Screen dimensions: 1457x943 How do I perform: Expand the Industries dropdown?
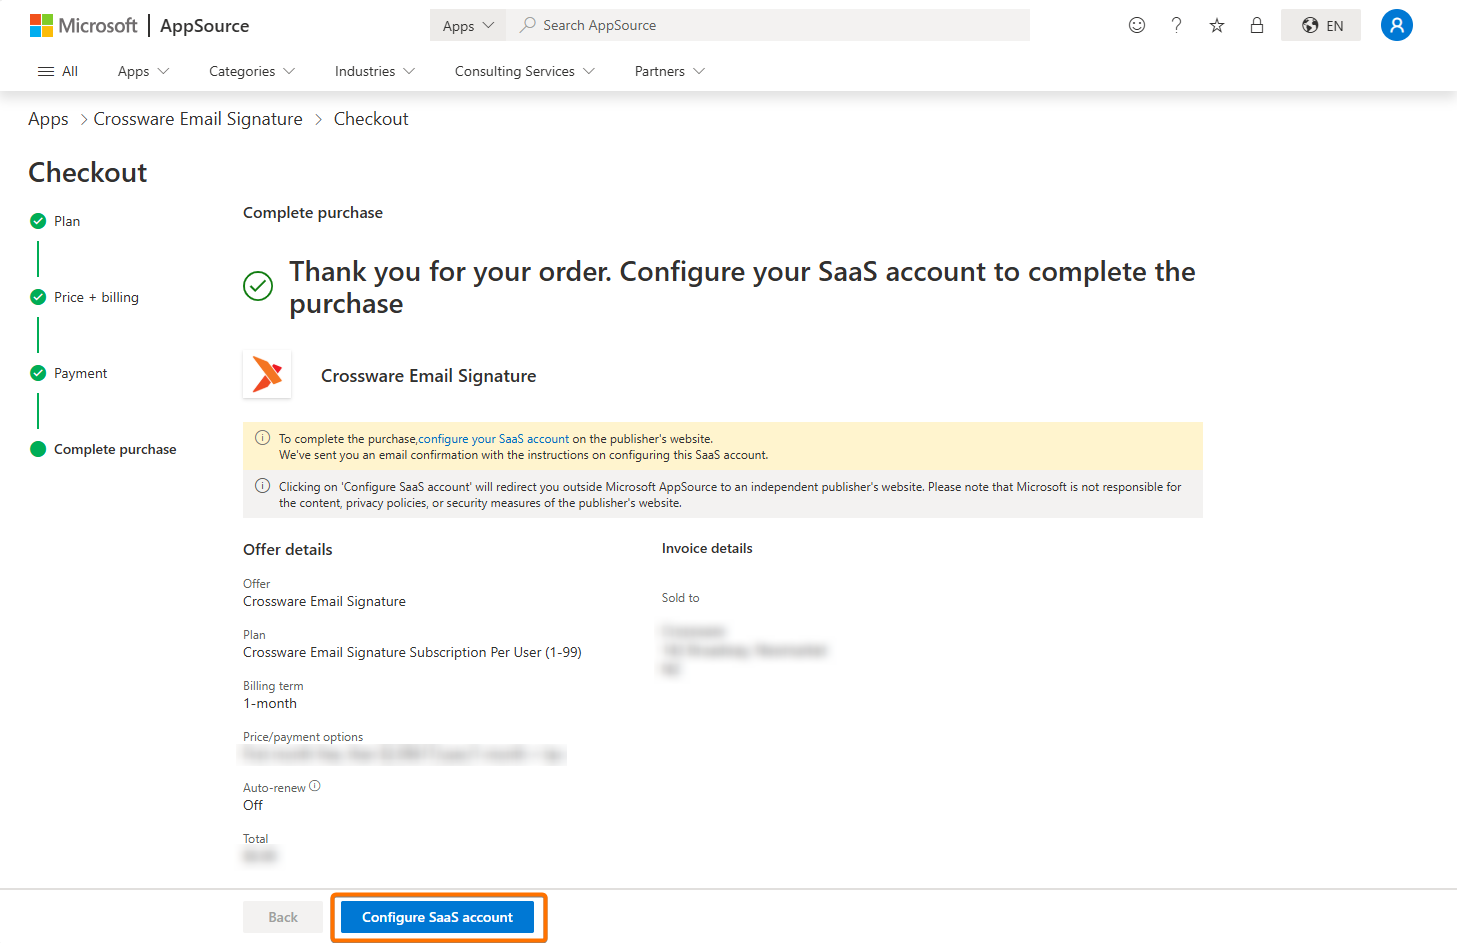[374, 71]
